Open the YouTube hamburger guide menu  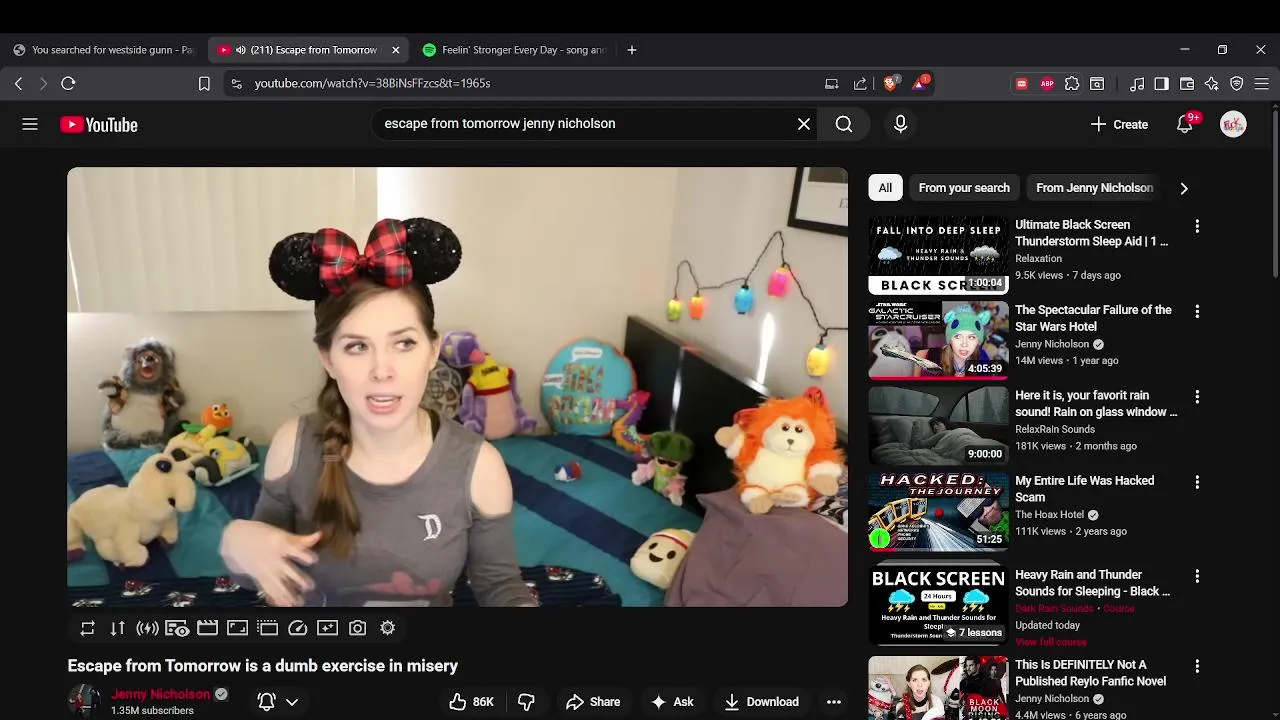[30, 124]
